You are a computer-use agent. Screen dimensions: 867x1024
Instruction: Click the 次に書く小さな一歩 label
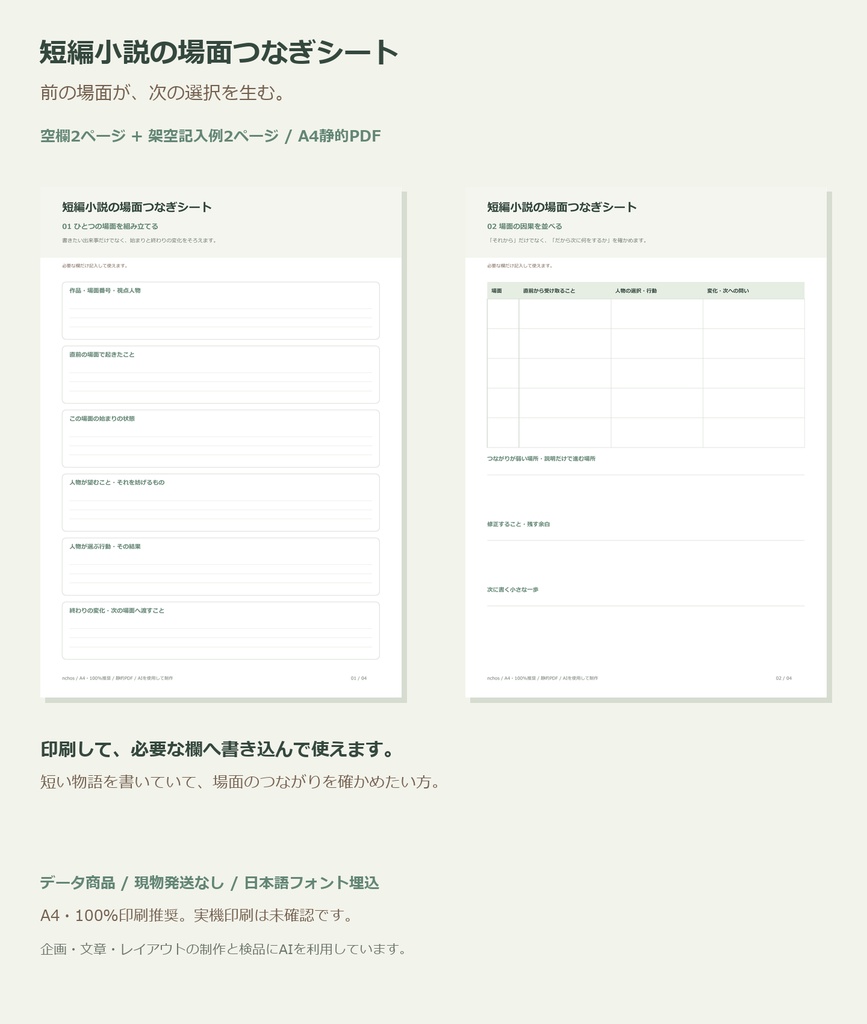coord(512,589)
